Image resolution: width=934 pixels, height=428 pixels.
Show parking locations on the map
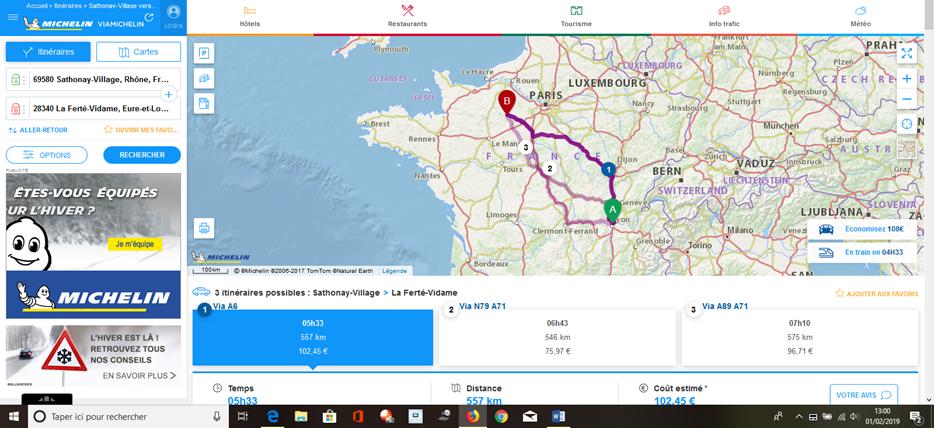204,53
